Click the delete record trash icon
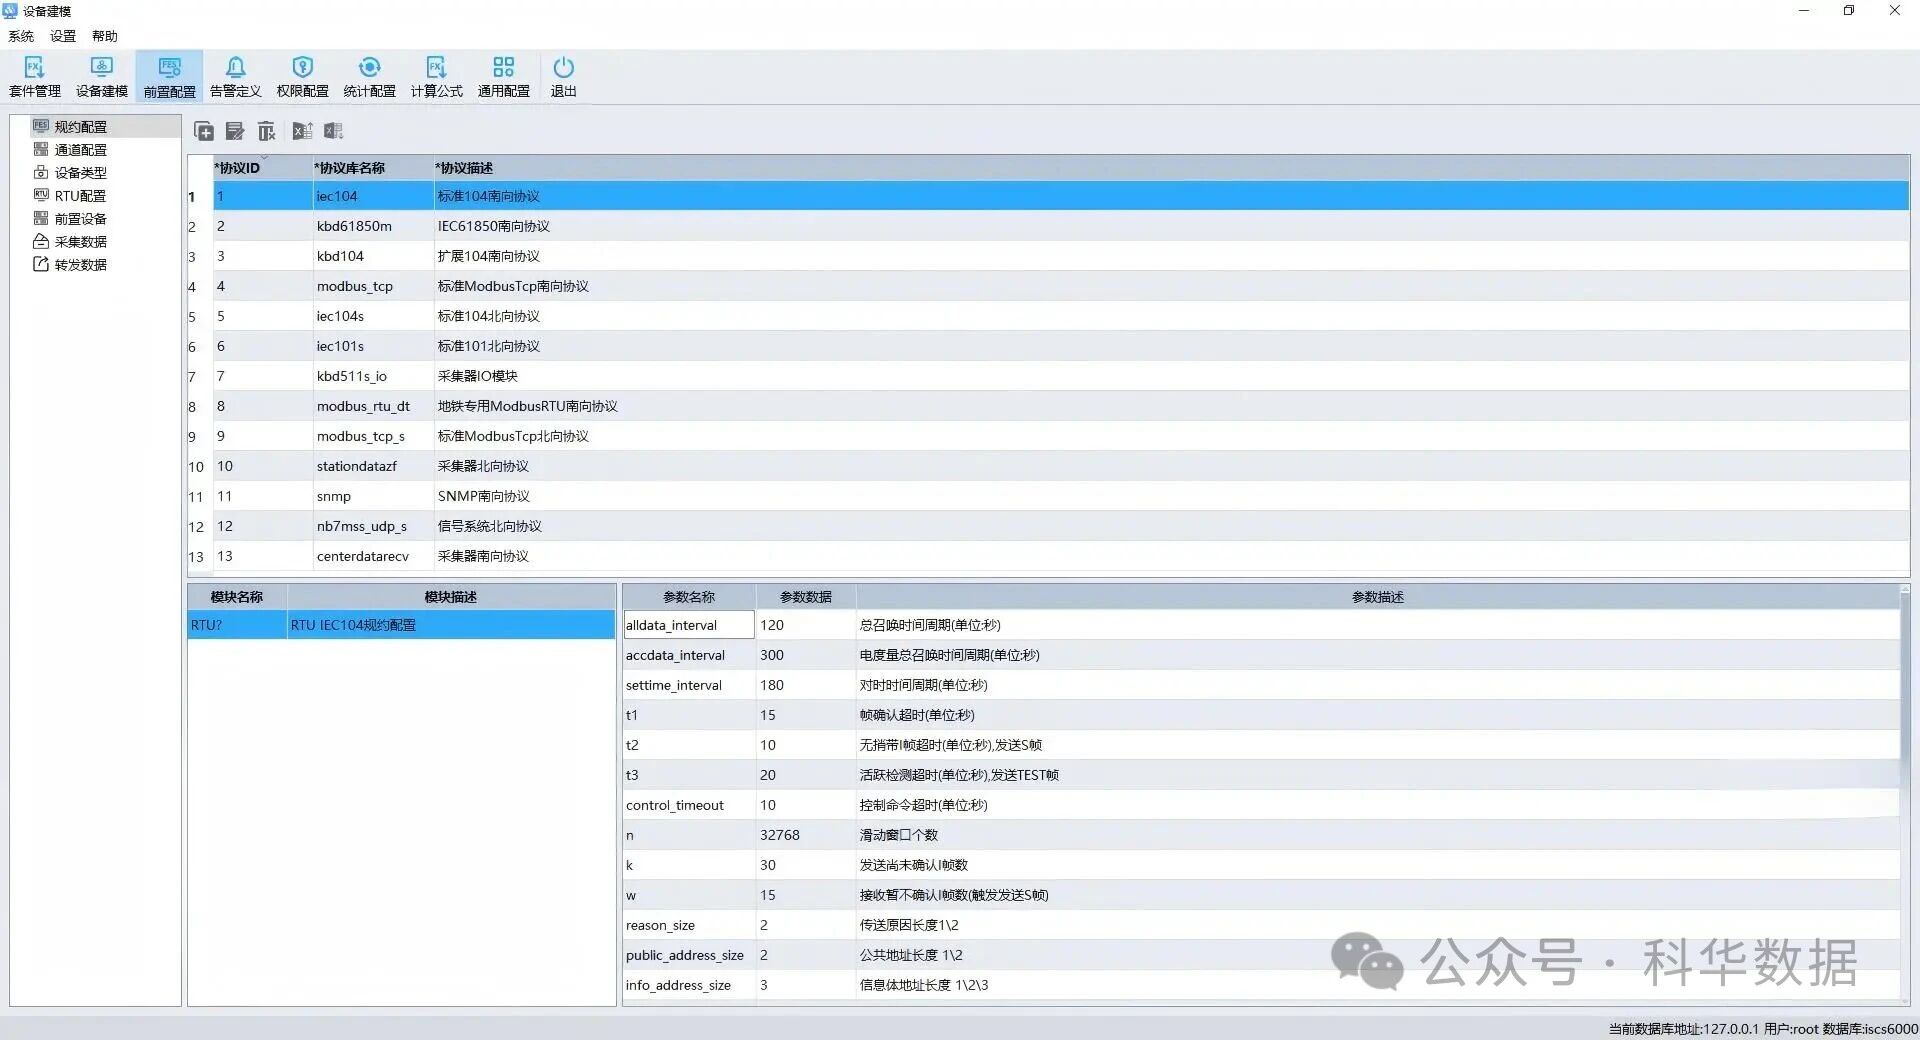Screen dimensions: 1920x1040 pos(266,131)
